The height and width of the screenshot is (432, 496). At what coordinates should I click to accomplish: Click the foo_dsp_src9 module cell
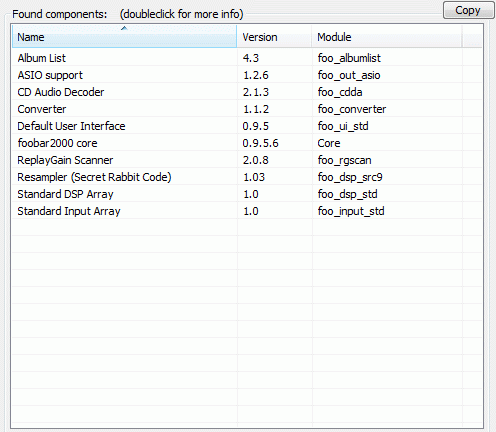(350, 177)
